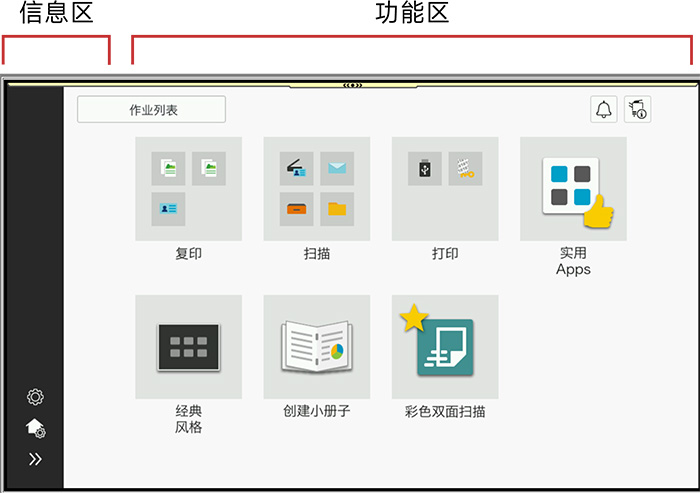Launch 实用 Apps tile

tap(573, 189)
